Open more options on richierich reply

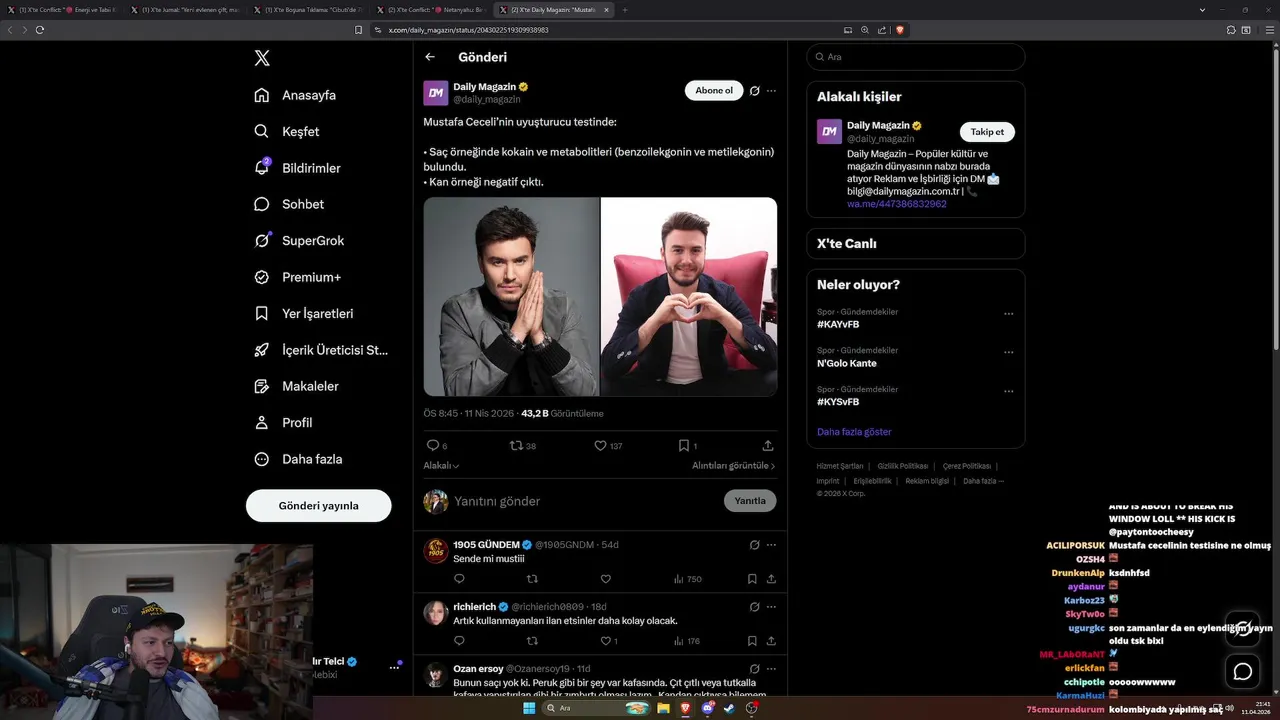pos(771,607)
